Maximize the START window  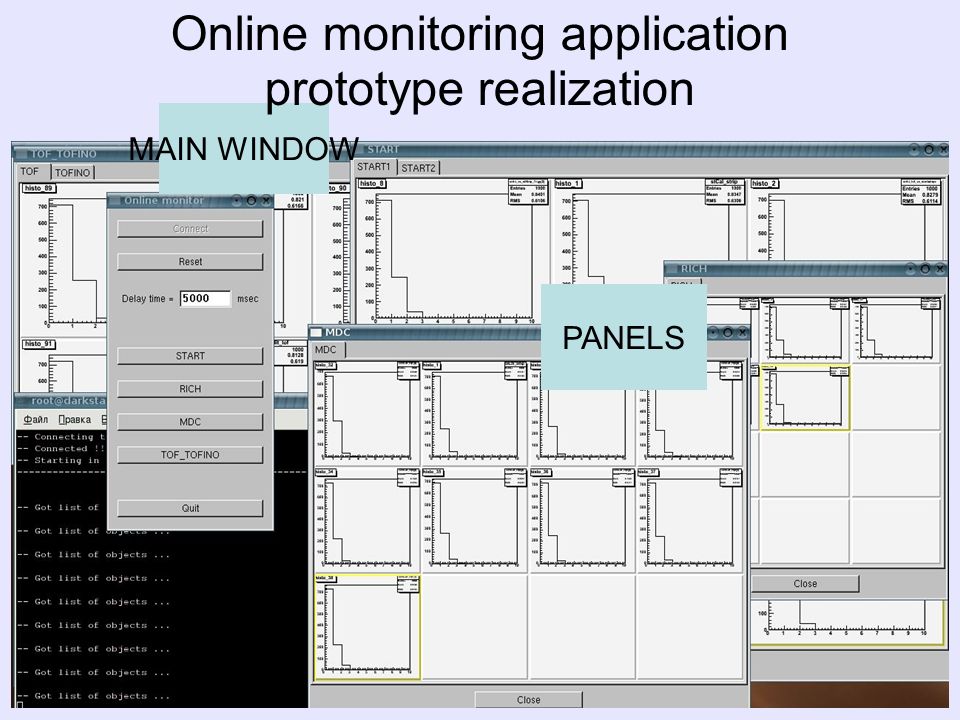(929, 149)
